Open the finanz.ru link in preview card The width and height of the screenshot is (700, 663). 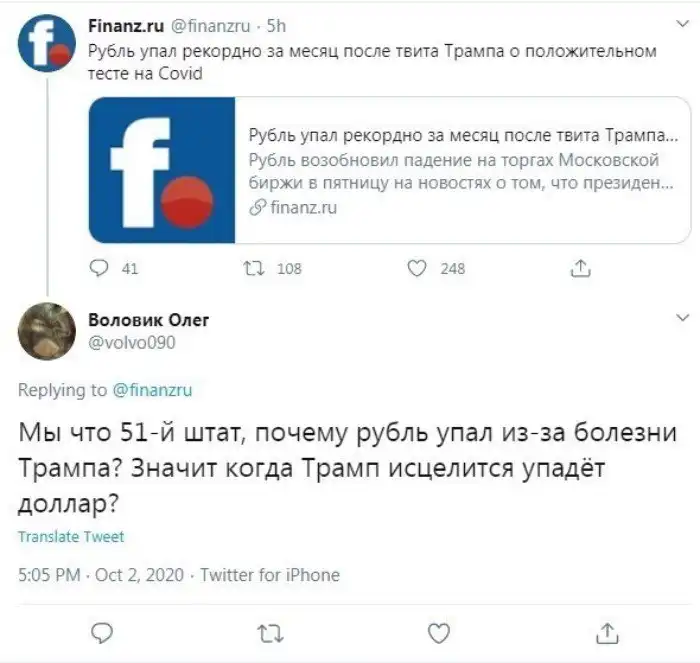click(x=304, y=208)
